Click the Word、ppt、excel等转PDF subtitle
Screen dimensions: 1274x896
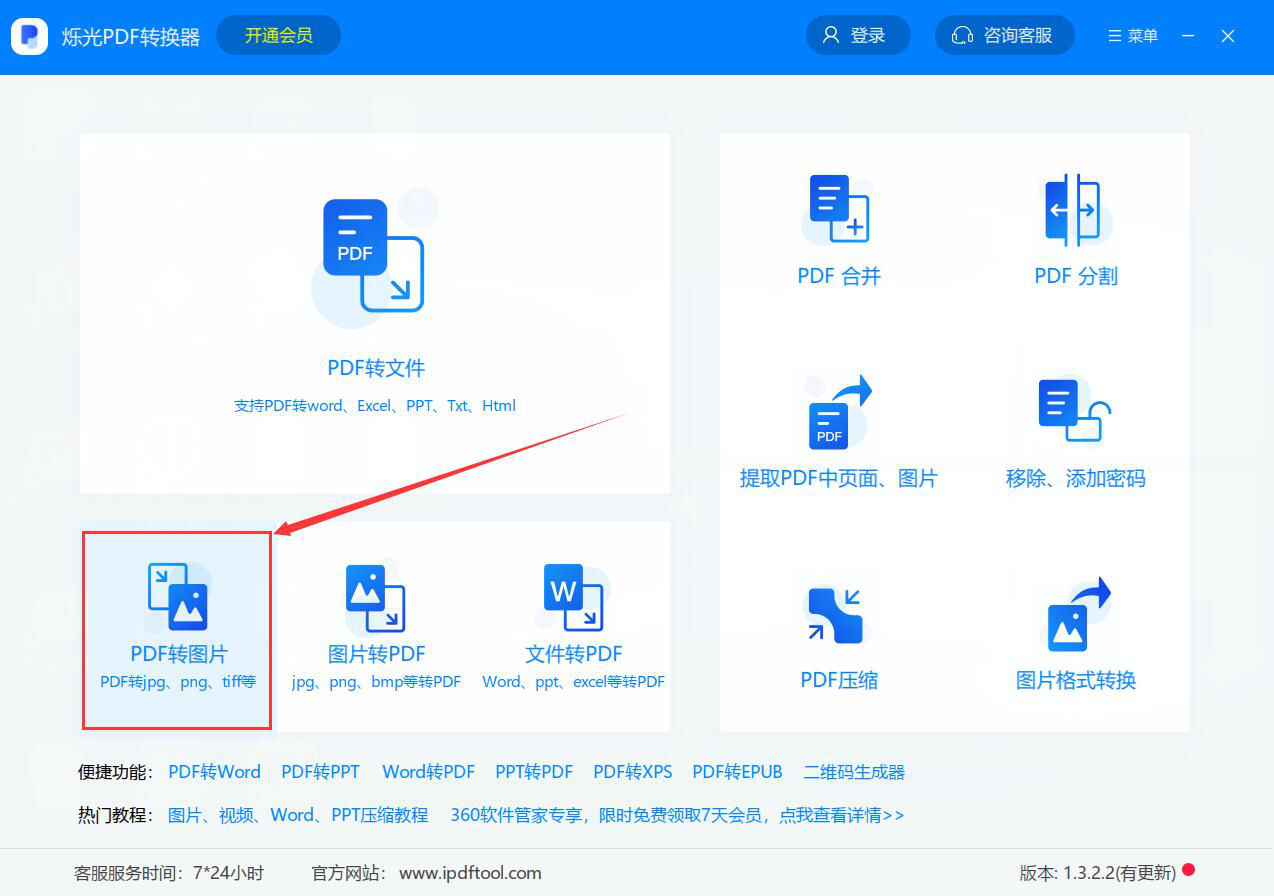click(x=573, y=682)
